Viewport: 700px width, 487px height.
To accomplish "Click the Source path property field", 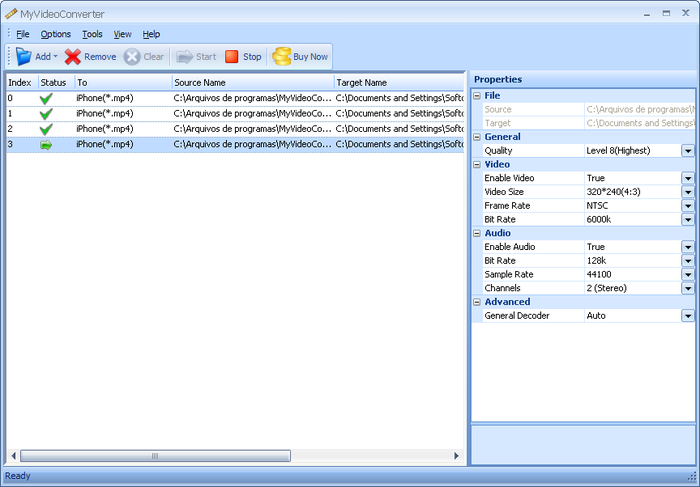I will click(x=640, y=109).
